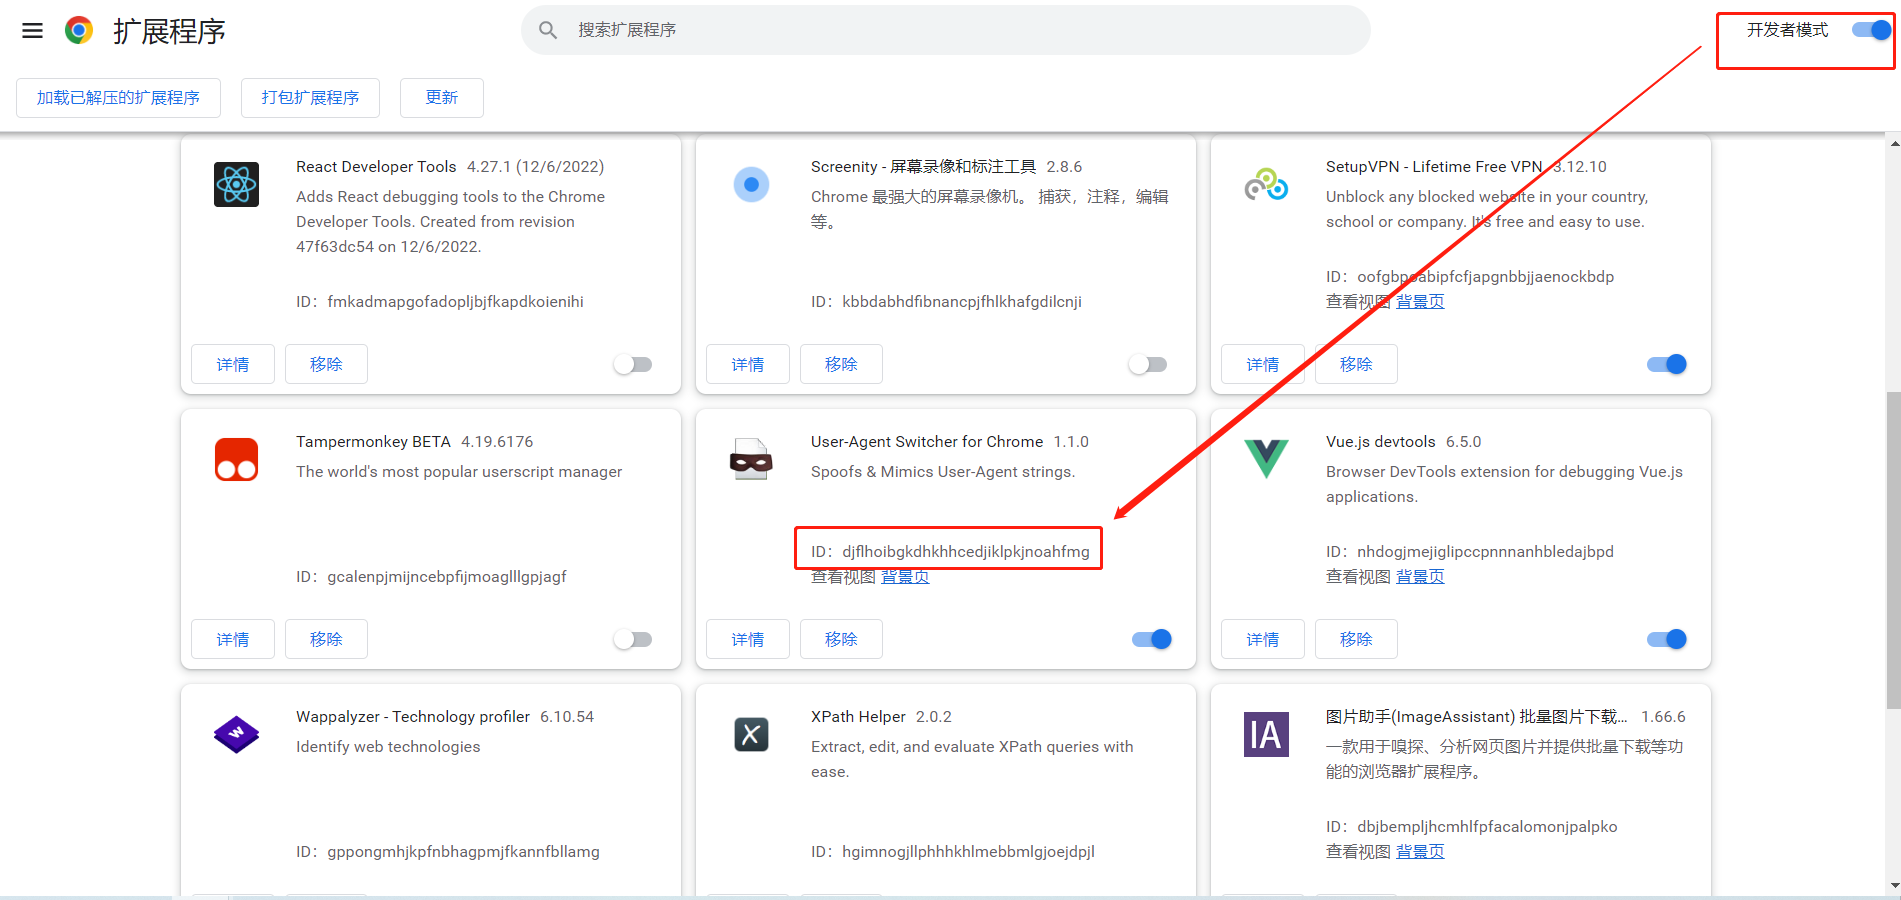Open details for React Developer Tools

(x=233, y=364)
